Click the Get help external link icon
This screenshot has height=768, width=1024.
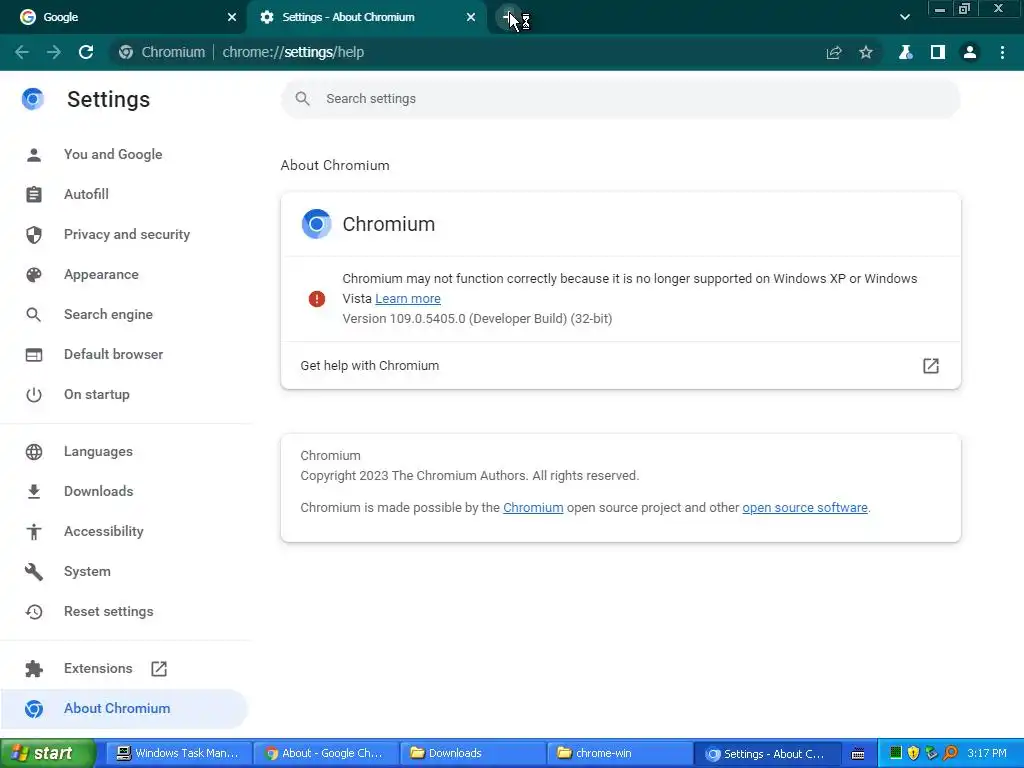[x=931, y=366]
